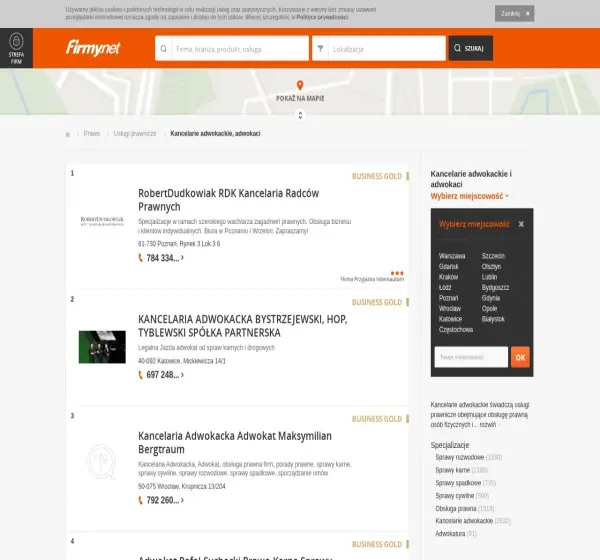600x560 pixels.
Task: Select Warszawa in city list
Action: point(452,256)
